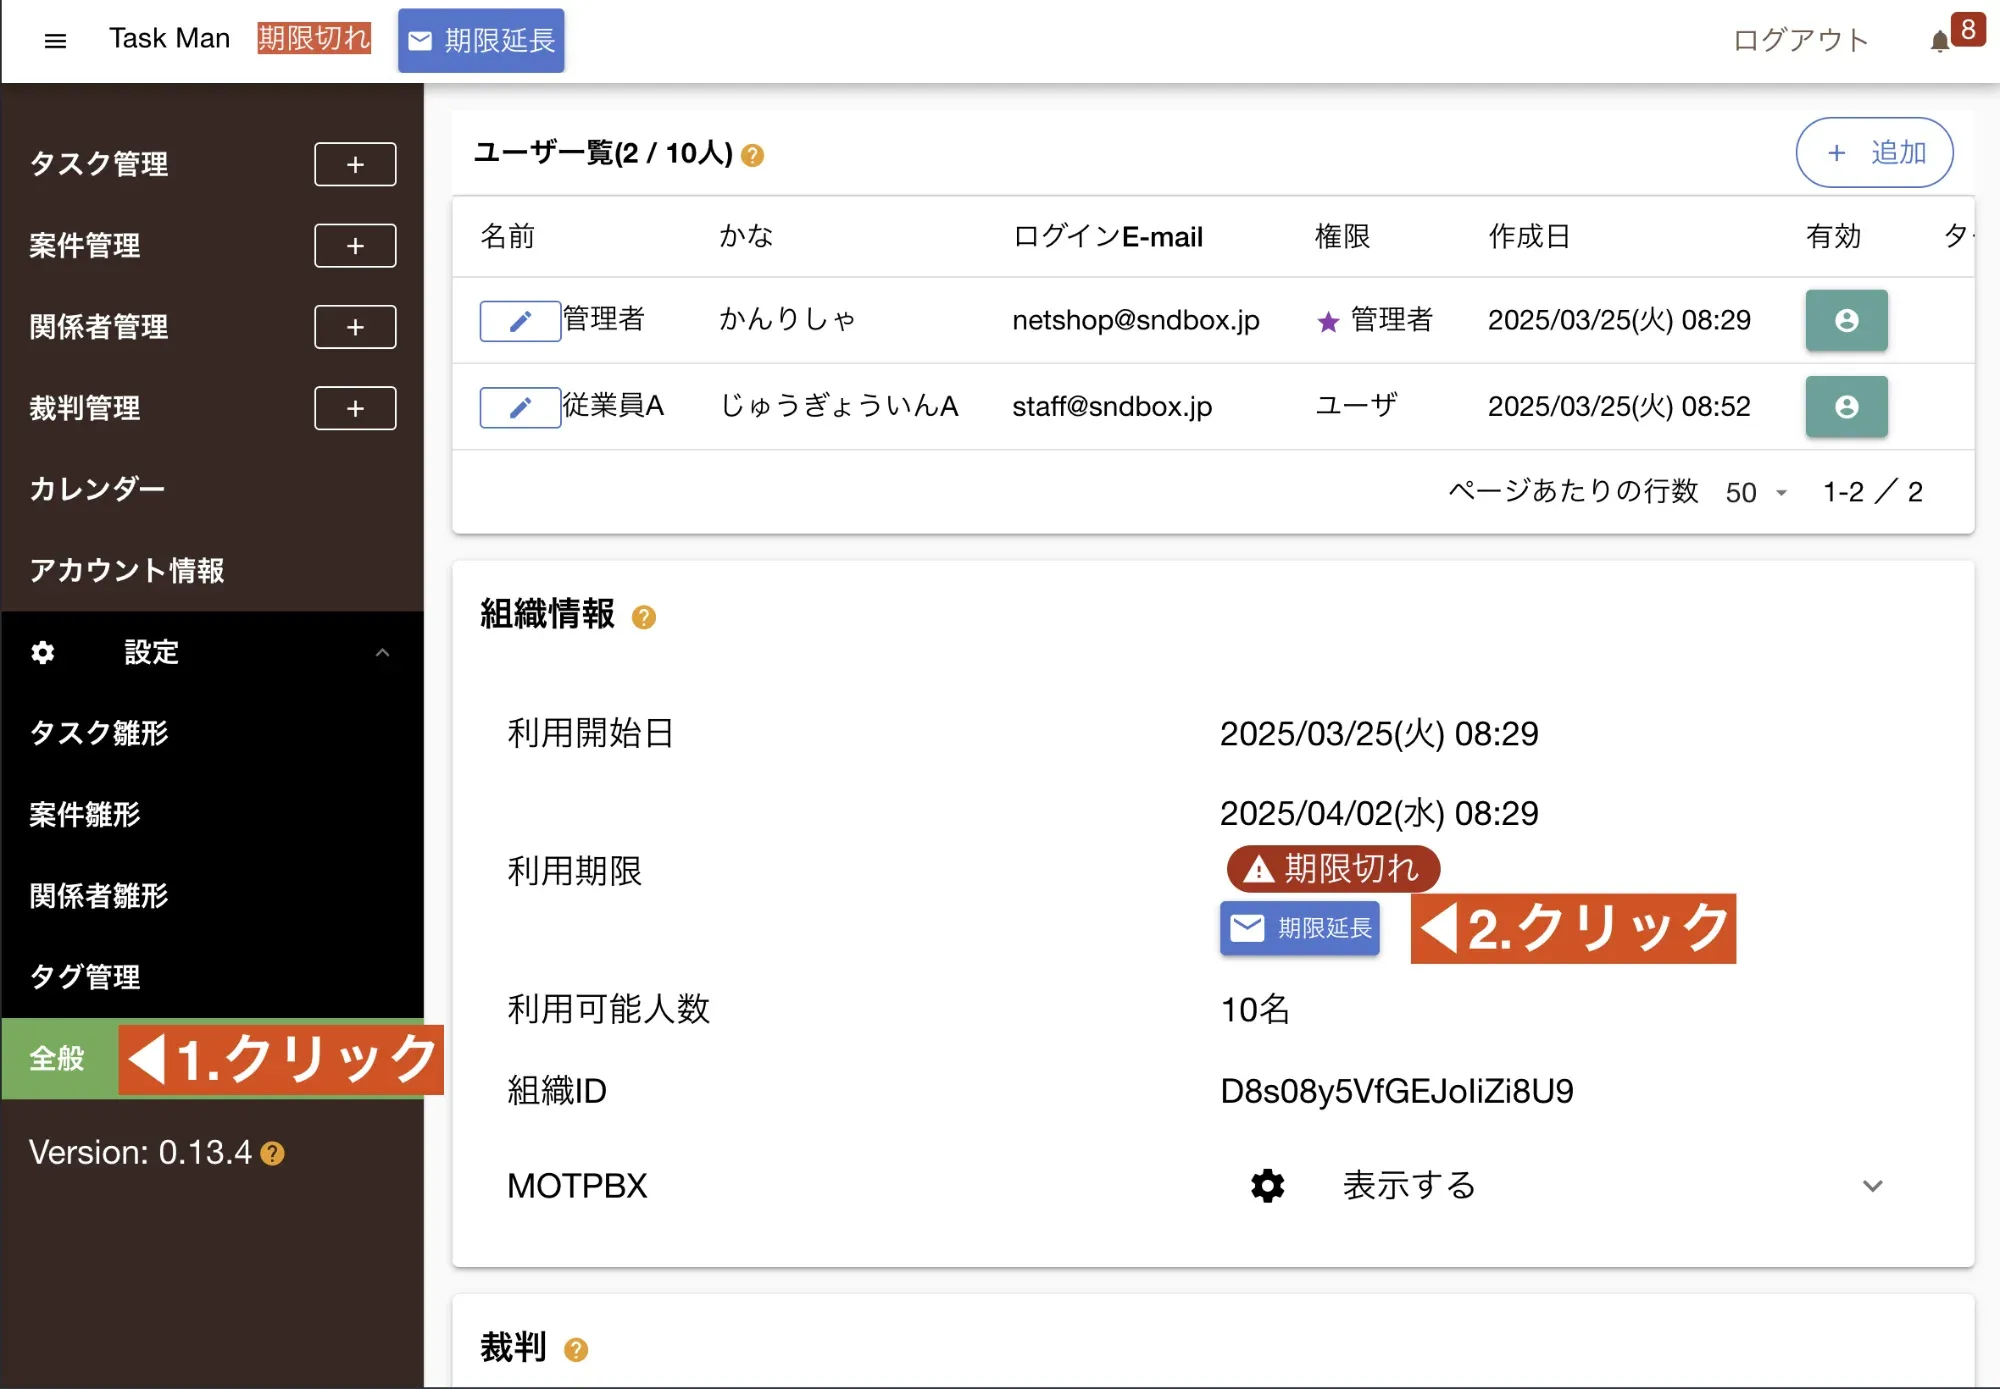
Task: Open rows per page dropdown showing 50
Action: (x=1756, y=492)
